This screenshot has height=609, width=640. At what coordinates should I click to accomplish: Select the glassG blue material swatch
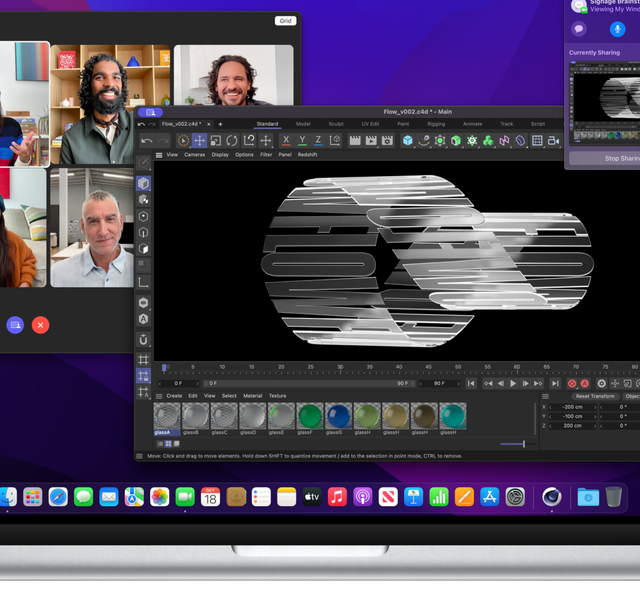[x=338, y=416]
